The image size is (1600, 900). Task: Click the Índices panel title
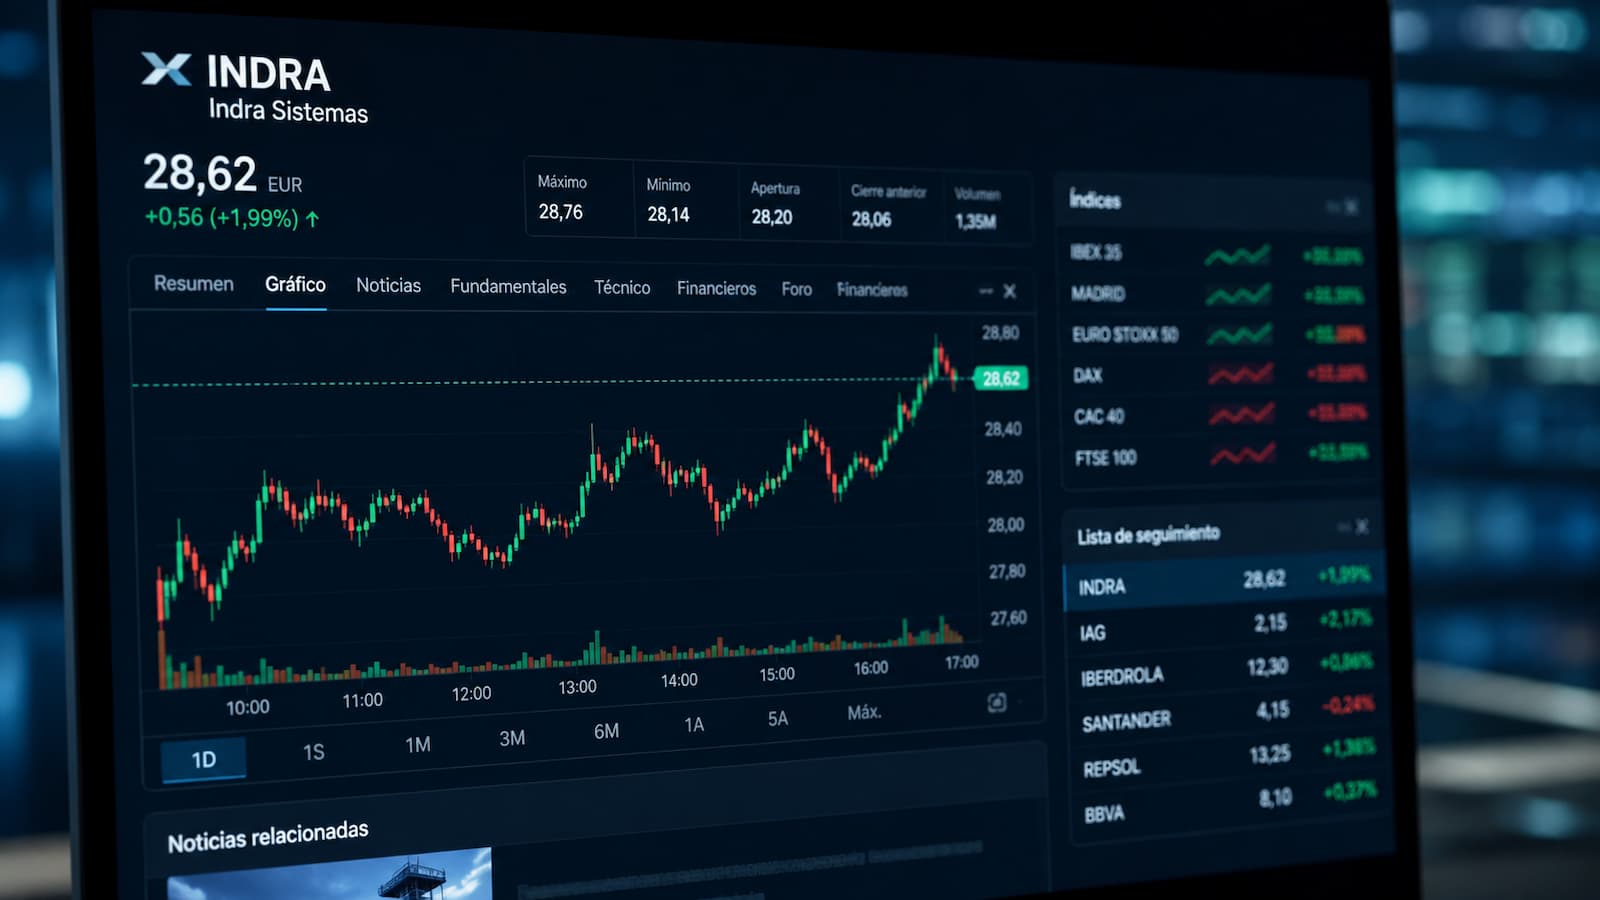(1095, 200)
